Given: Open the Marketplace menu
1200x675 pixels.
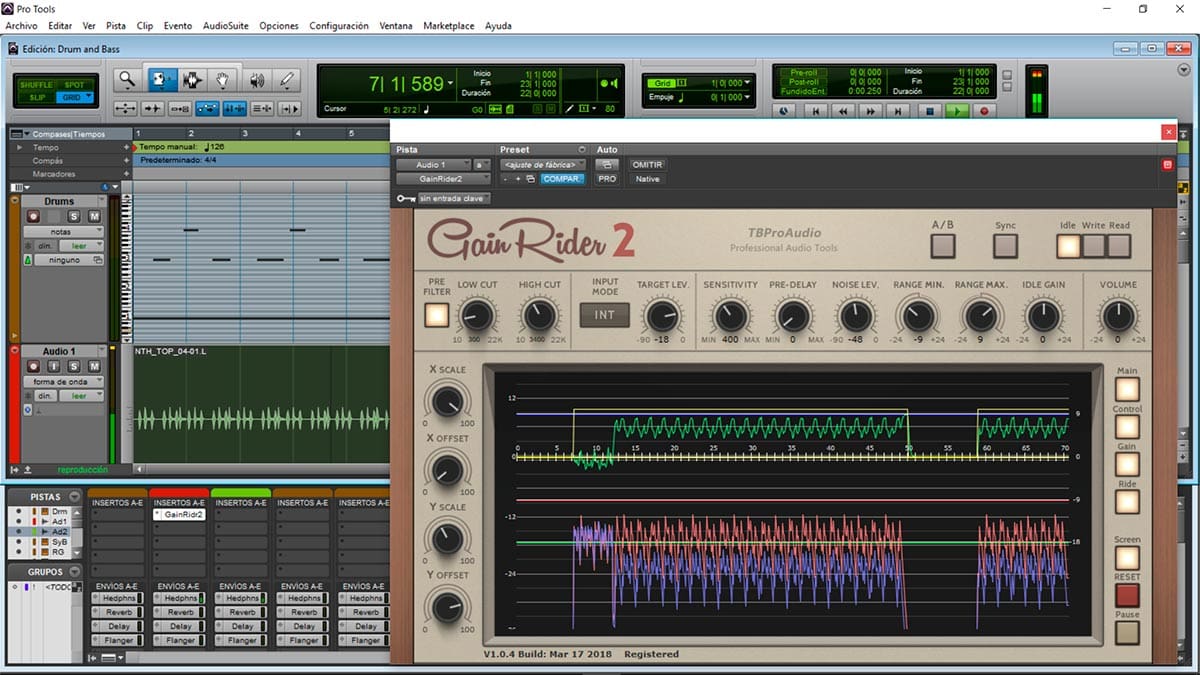Looking at the screenshot, I should [449, 26].
